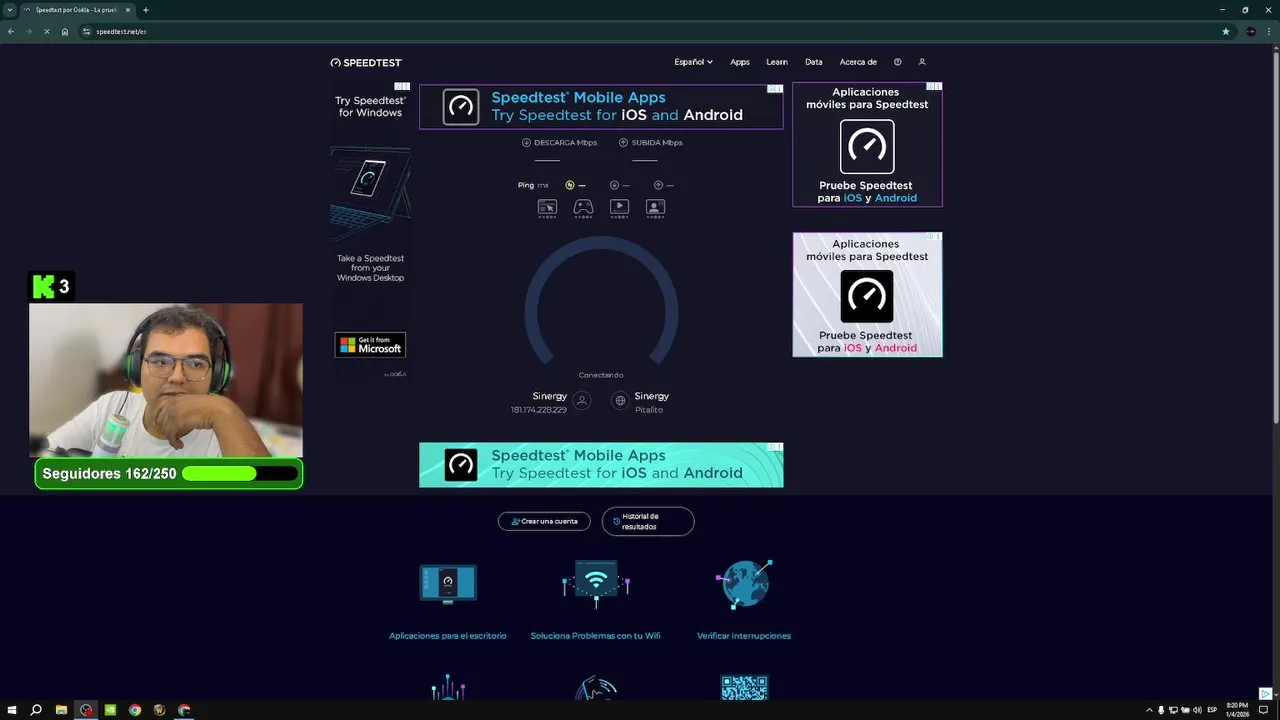The width and height of the screenshot is (1280, 720).
Task: Open the Español language dropdown
Action: coord(693,62)
